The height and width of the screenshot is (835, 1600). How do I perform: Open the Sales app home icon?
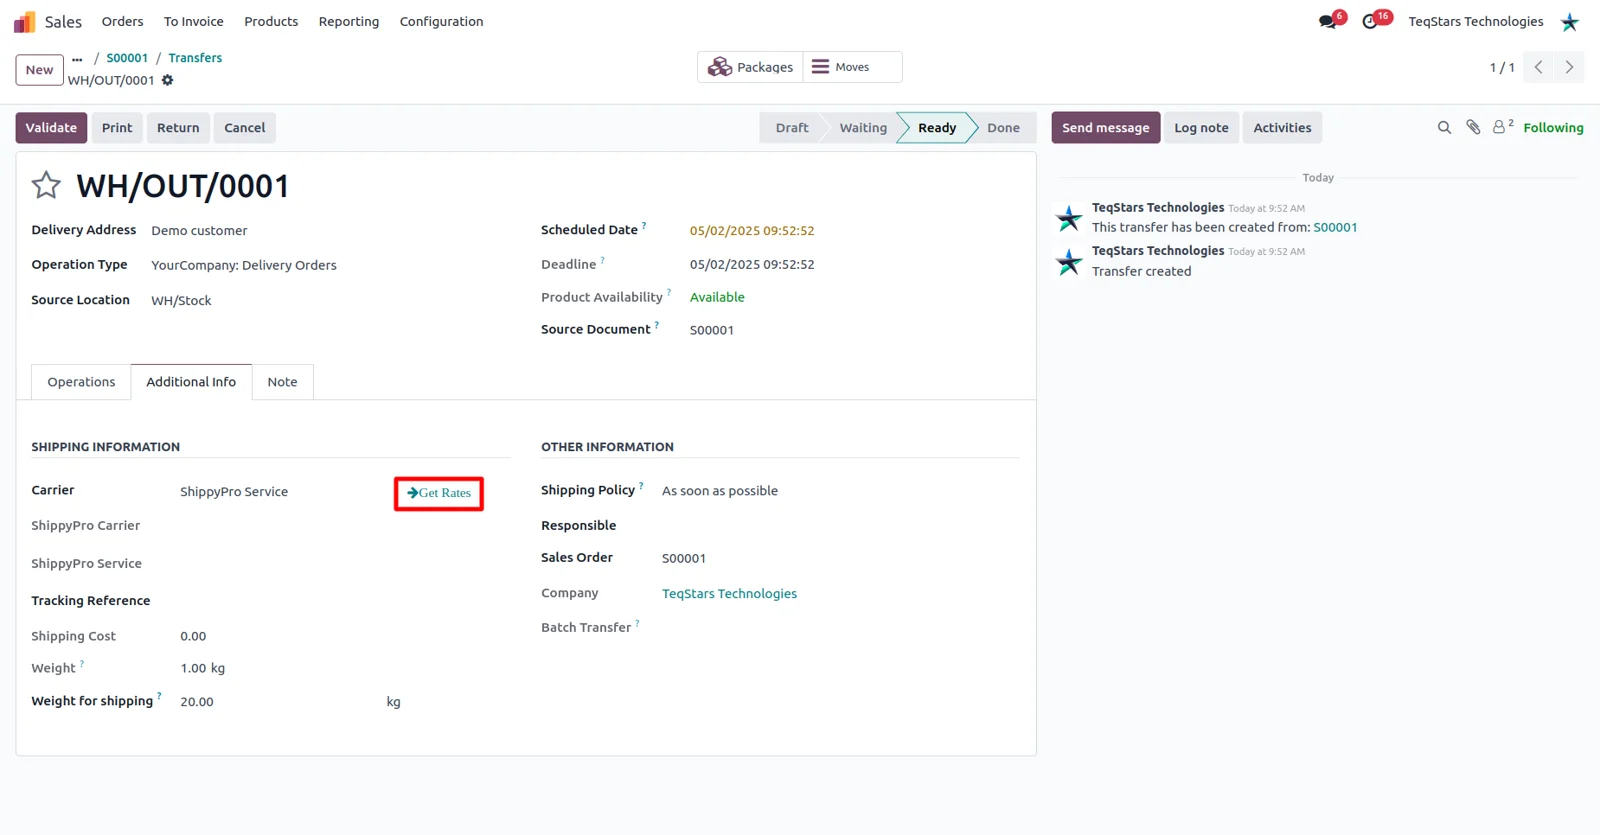(x=24, y=21)
